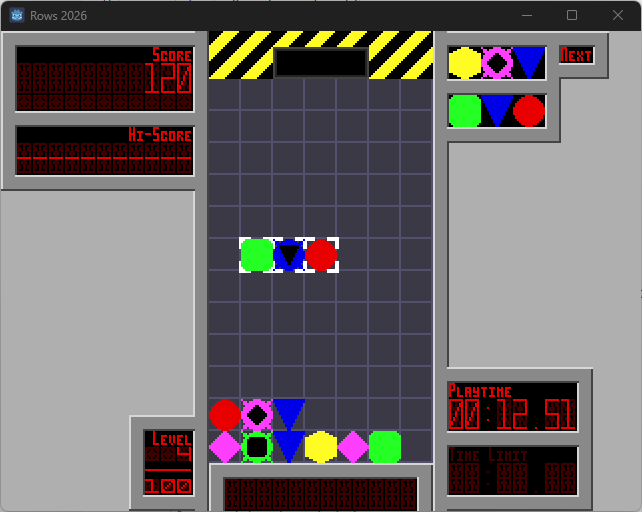The image size is (642, 512).
Task: Click the dashed Hi-Score value display
Action: click(104, 158)
